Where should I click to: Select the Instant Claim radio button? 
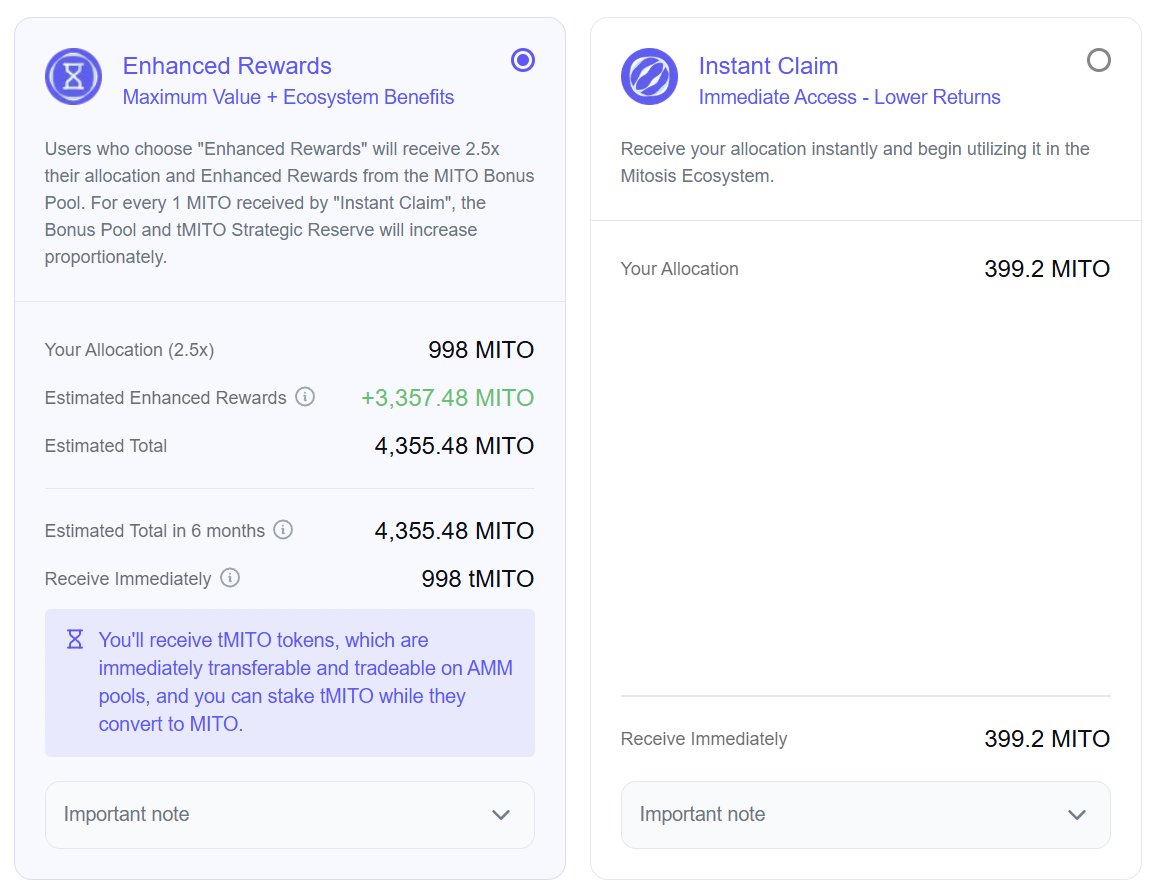tap(1098, 61)
